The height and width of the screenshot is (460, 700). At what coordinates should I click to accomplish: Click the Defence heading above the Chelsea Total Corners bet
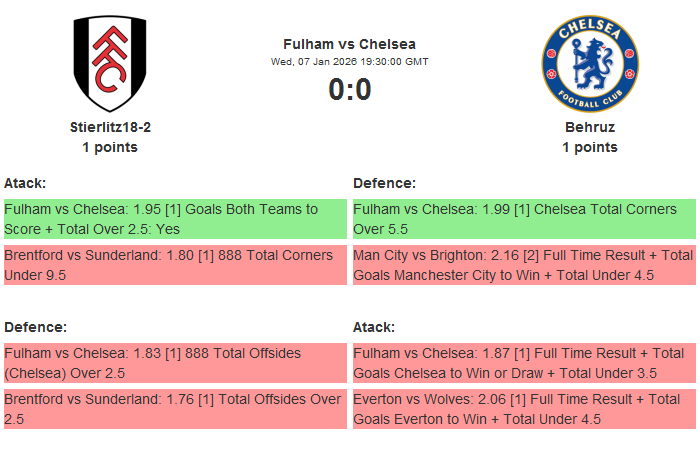point(384,183)
